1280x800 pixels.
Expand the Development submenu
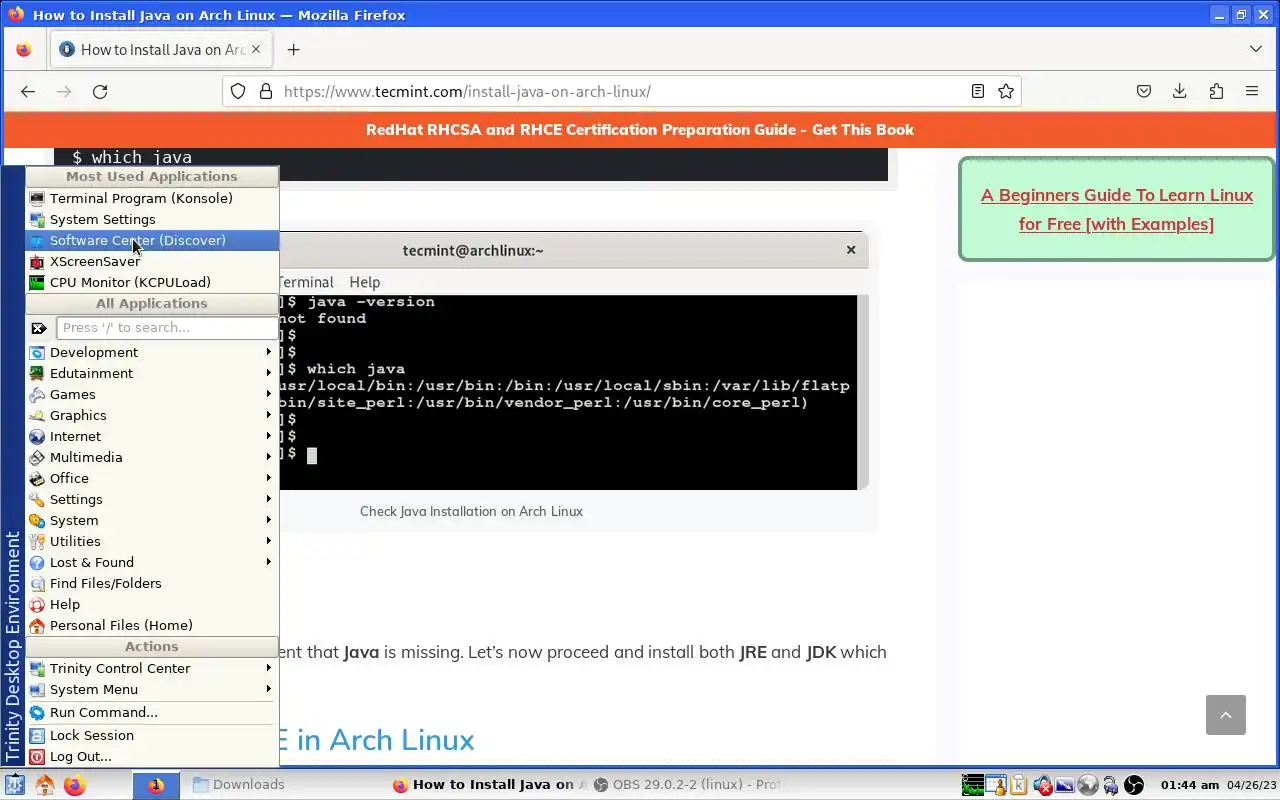[152, 352]
